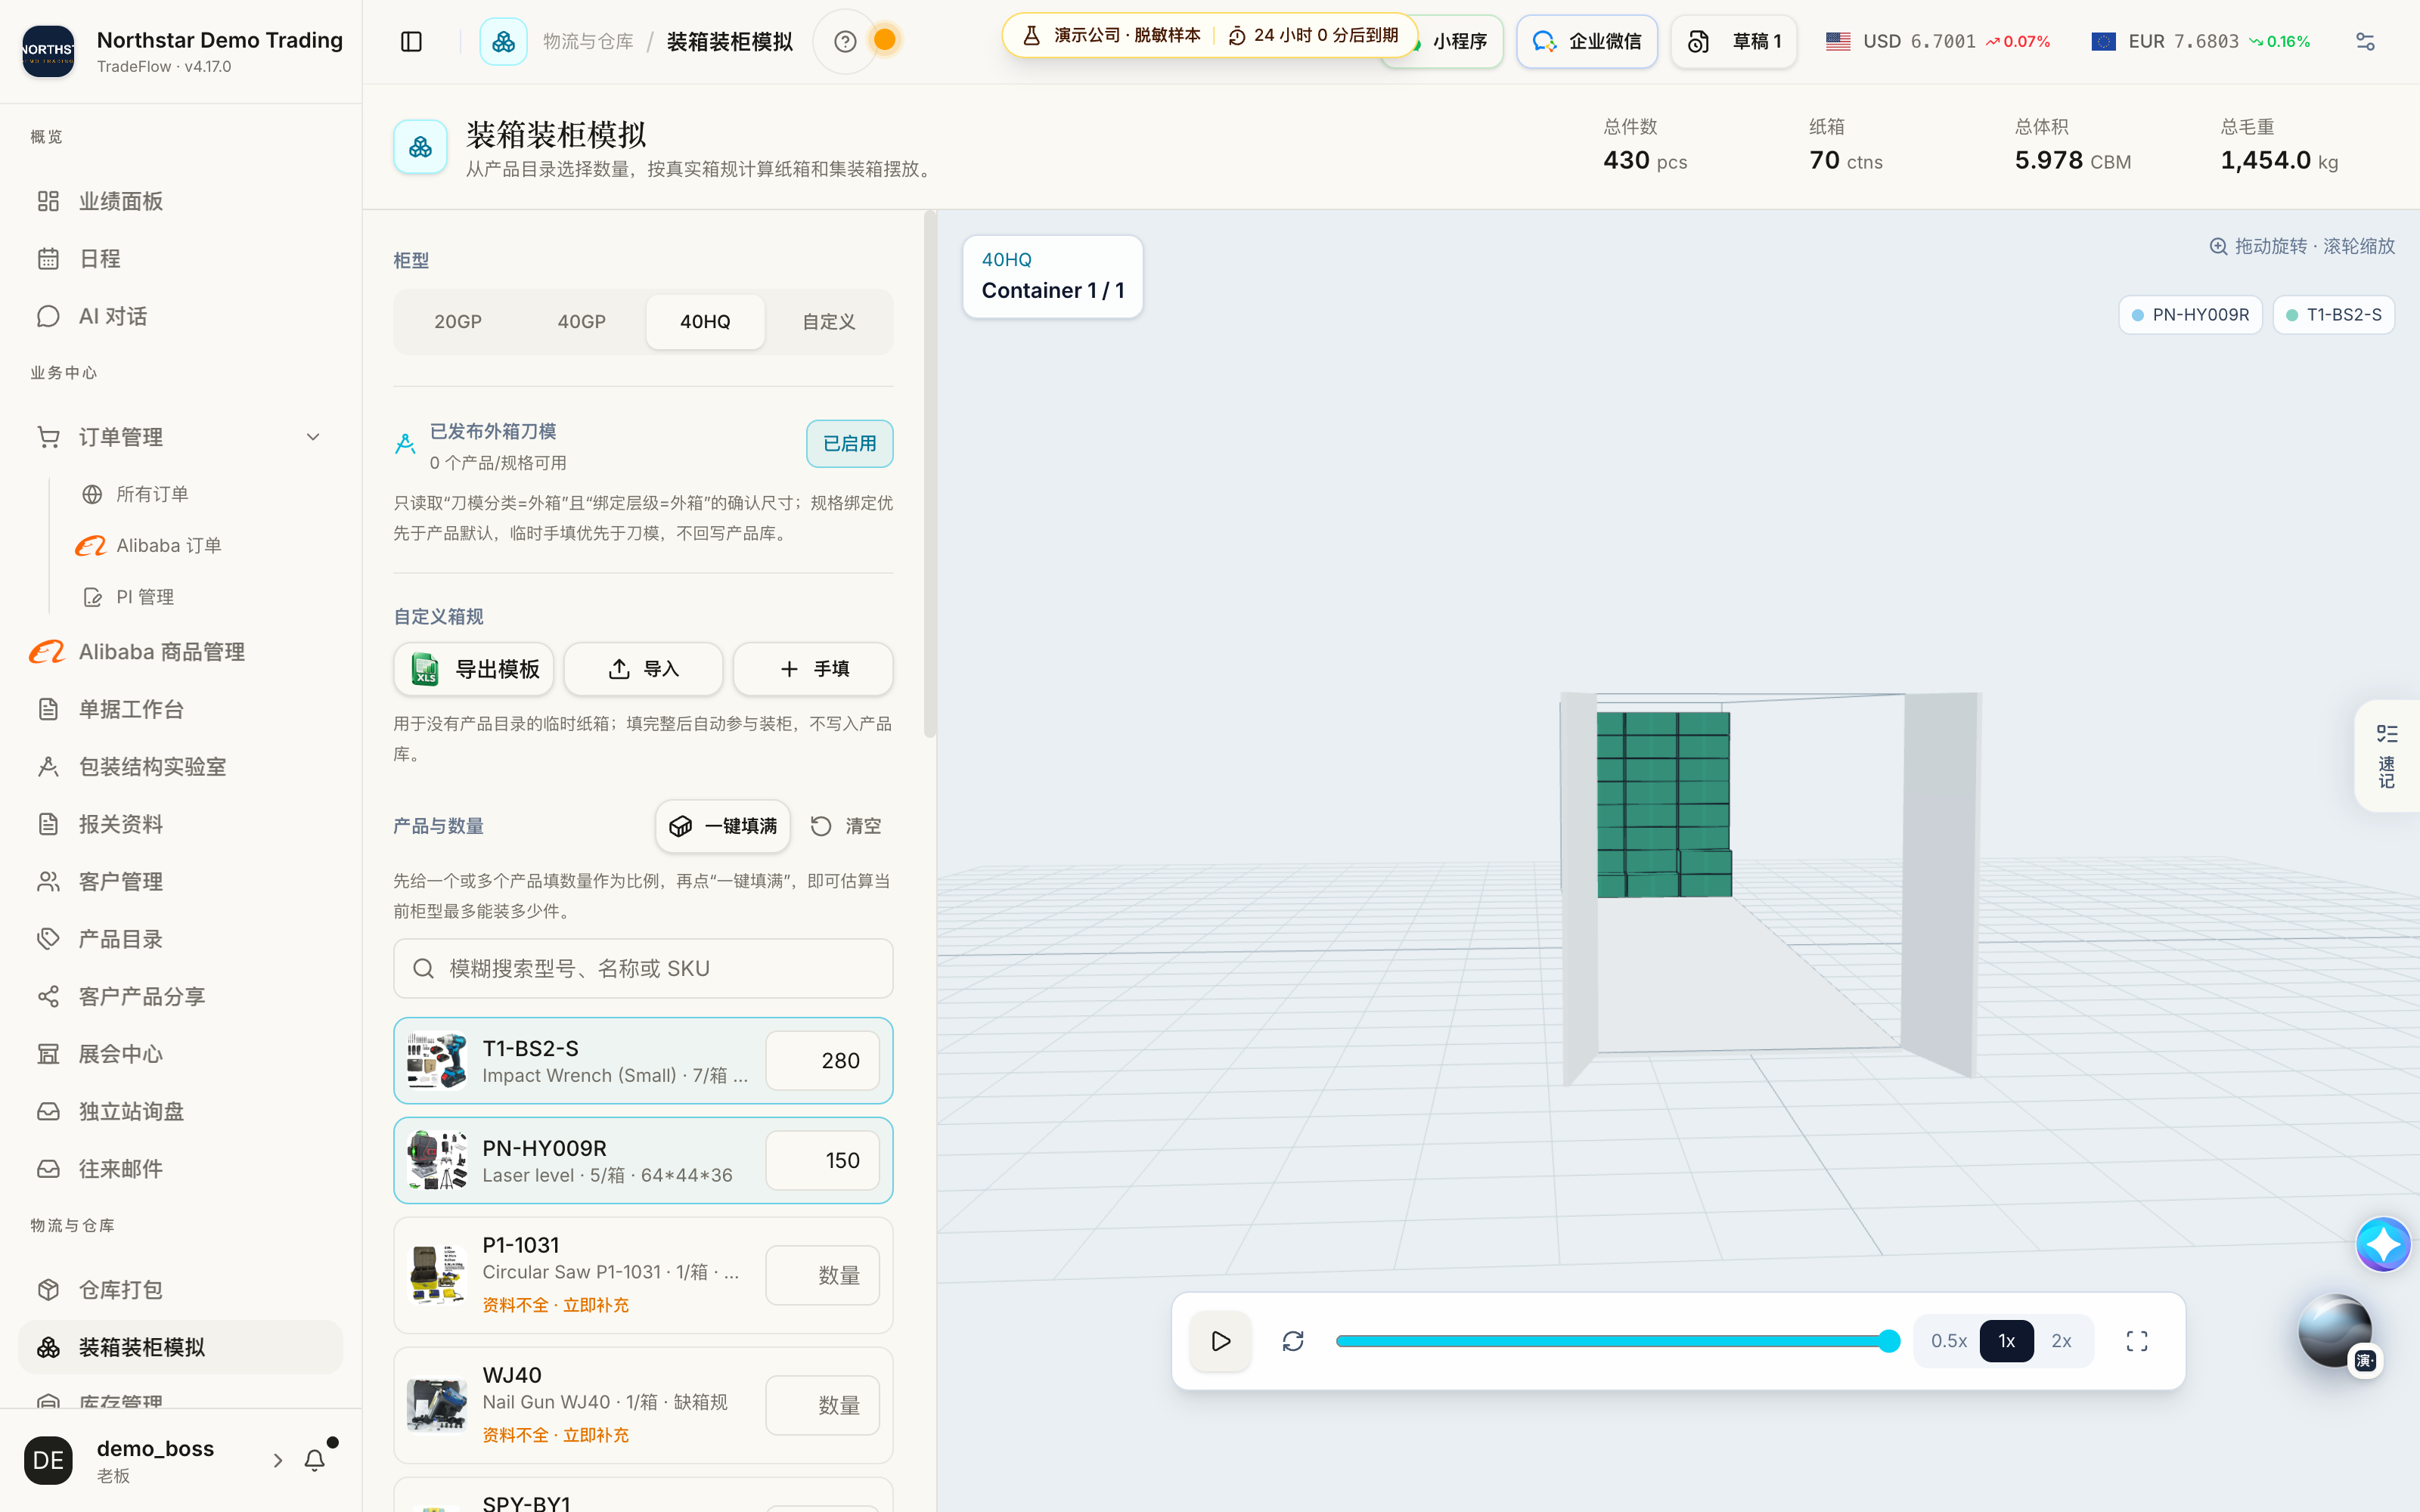The width and height of the screenshot is (2420, 1512).
Task: Click 一键填满 fill container button
Action: tap(723, 826)
